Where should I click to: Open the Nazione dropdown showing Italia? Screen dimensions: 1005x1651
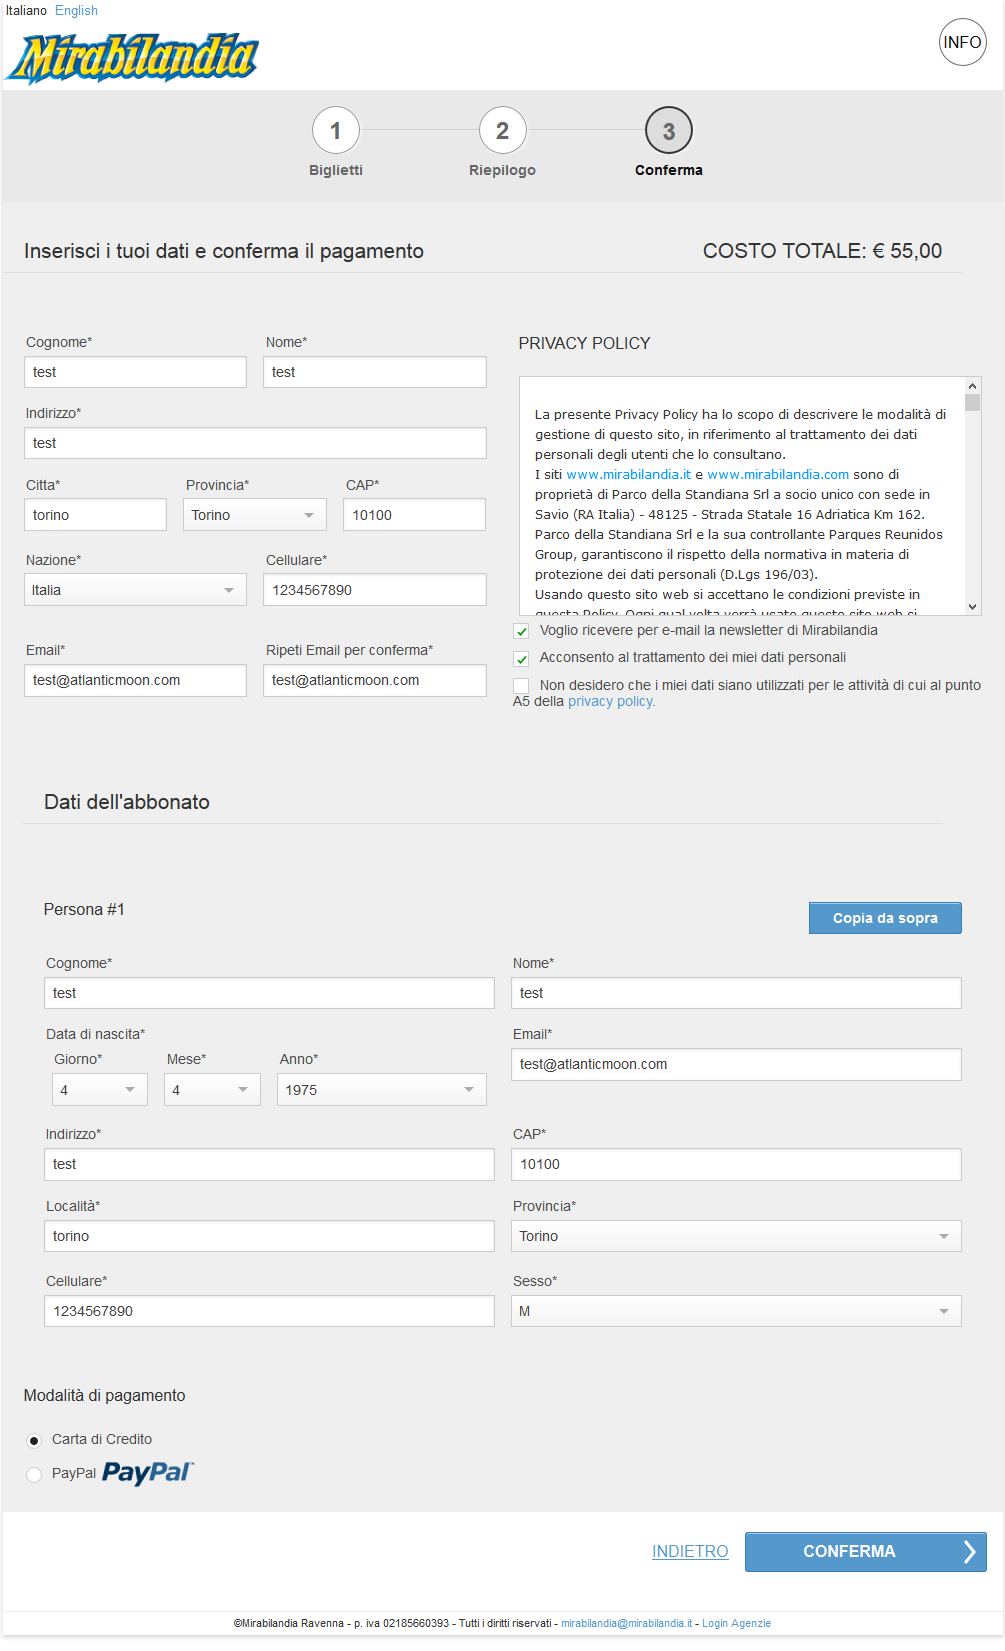[x=135, y=590]
